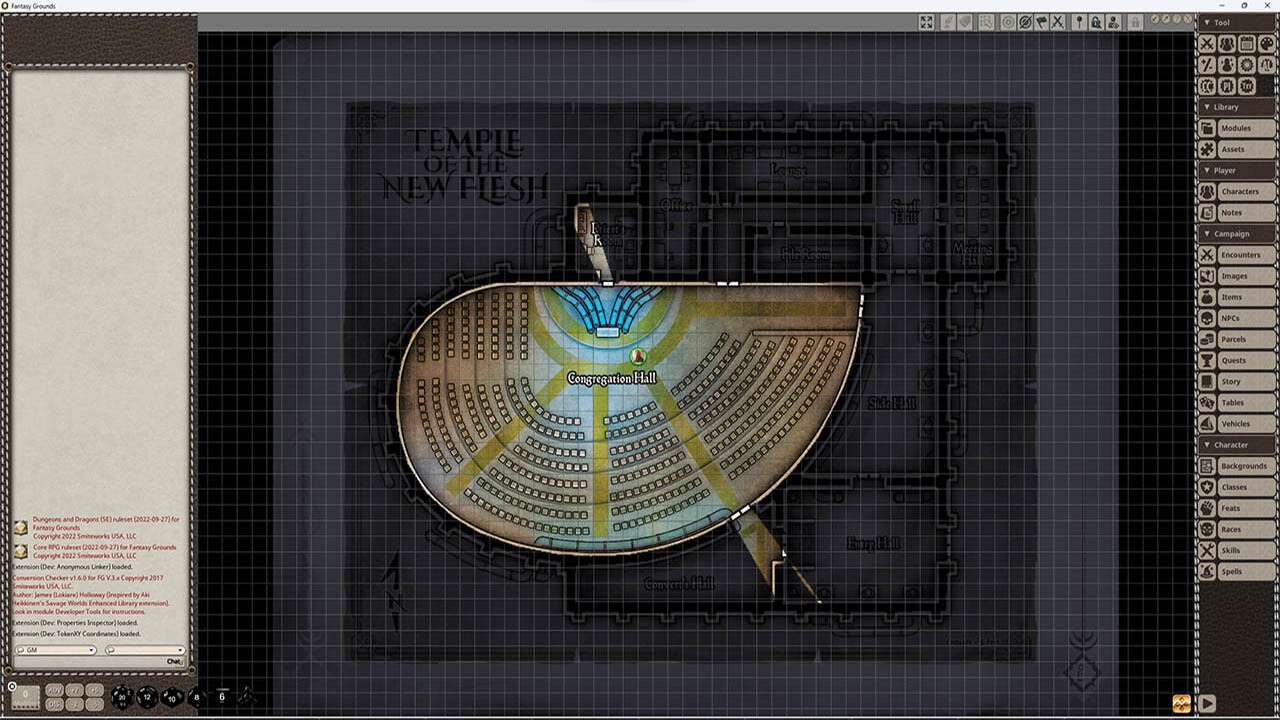Open the GM chat mode dropdown
This screenshot has height=720, width=1280.
coord(55,650)
